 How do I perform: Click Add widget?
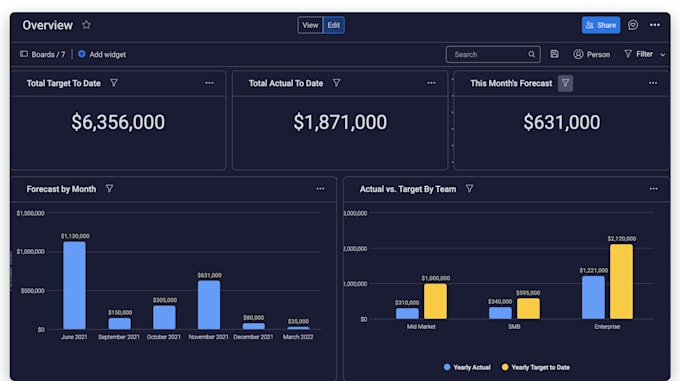pyautogui.click(x=102, y=54)
